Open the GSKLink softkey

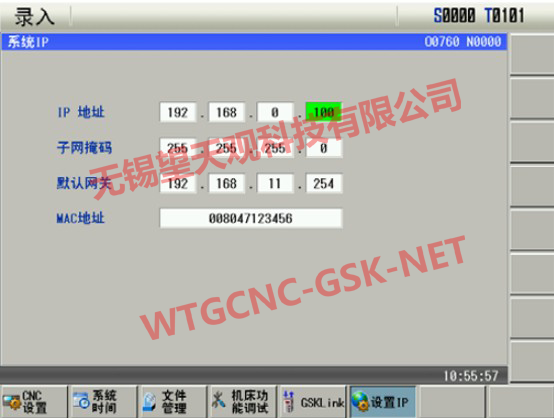point(313,402)
